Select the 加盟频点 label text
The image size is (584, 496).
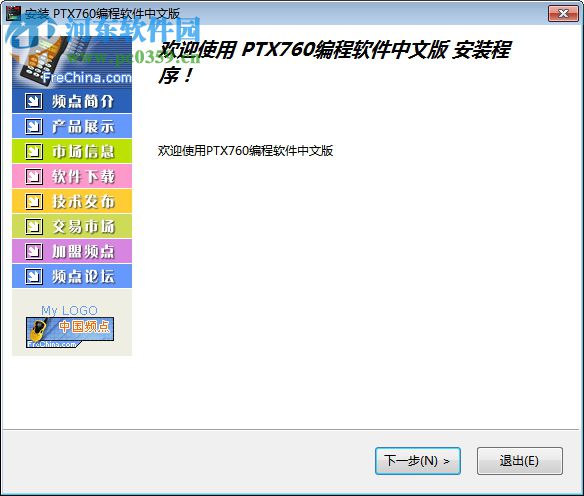[x=83, y=251]
